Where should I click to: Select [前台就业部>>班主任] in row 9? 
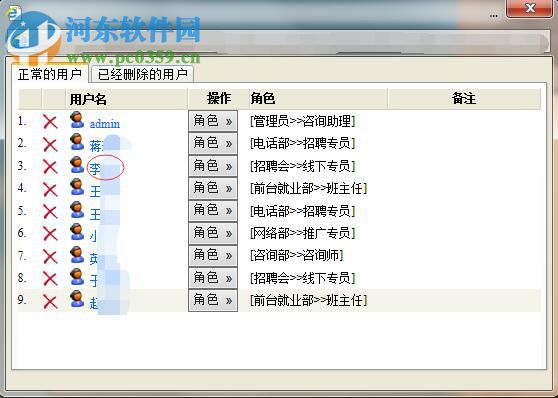click(309, 300)
